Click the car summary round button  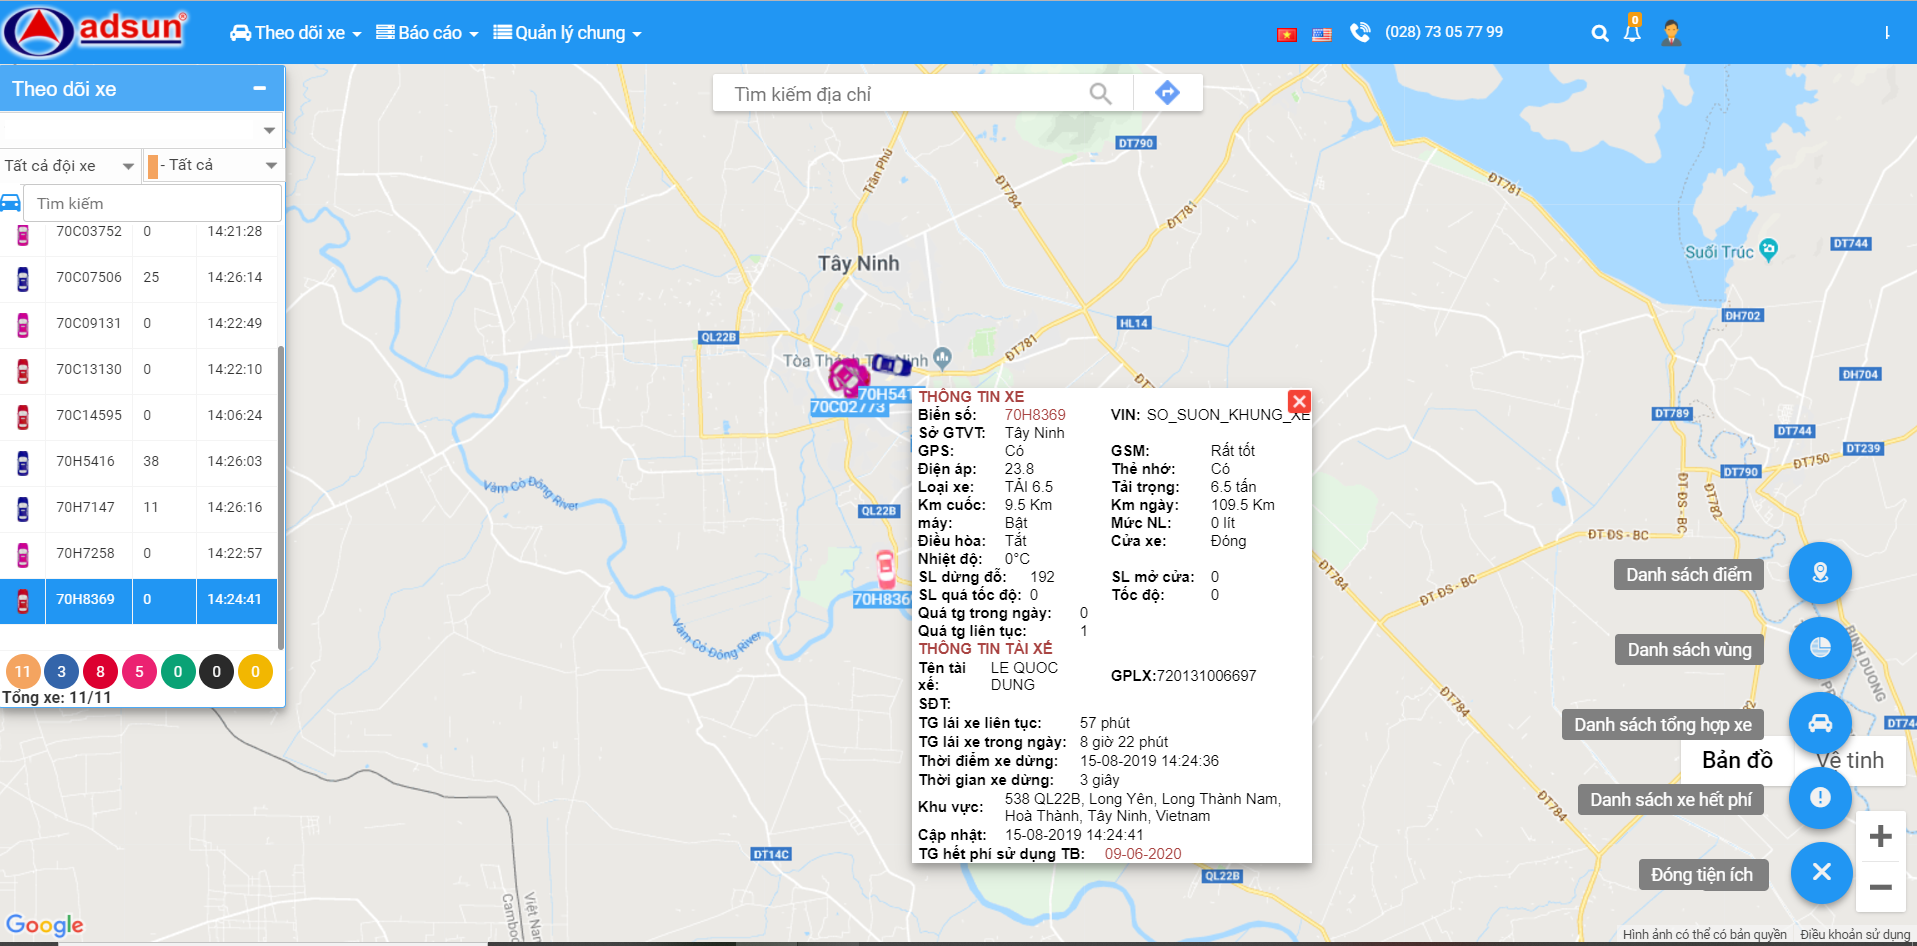tap(1820, 723)
